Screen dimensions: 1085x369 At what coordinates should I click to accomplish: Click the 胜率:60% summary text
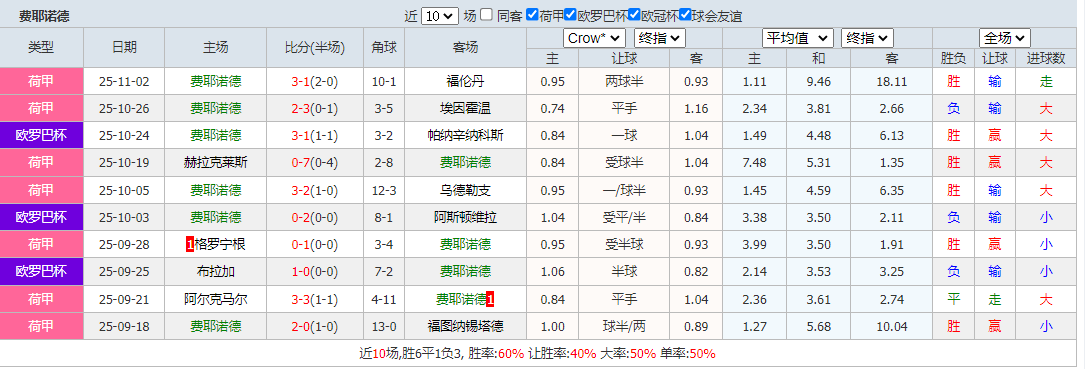click(497, 354)
